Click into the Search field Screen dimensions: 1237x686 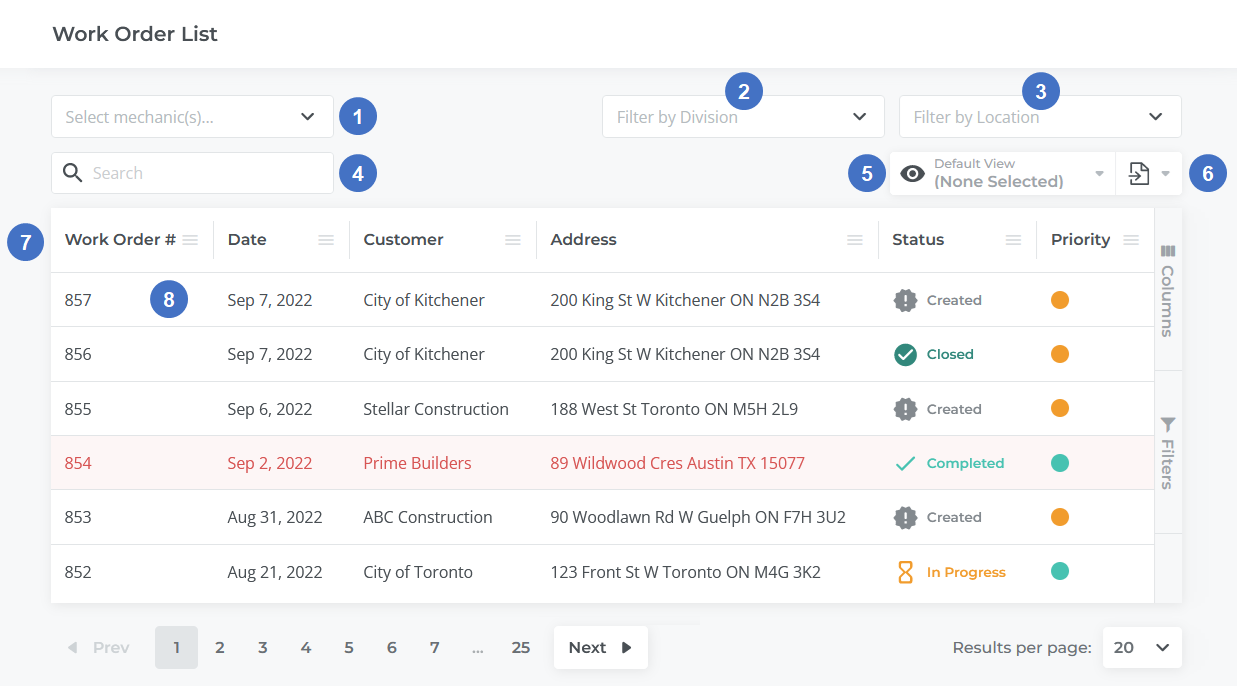(205, 173)
